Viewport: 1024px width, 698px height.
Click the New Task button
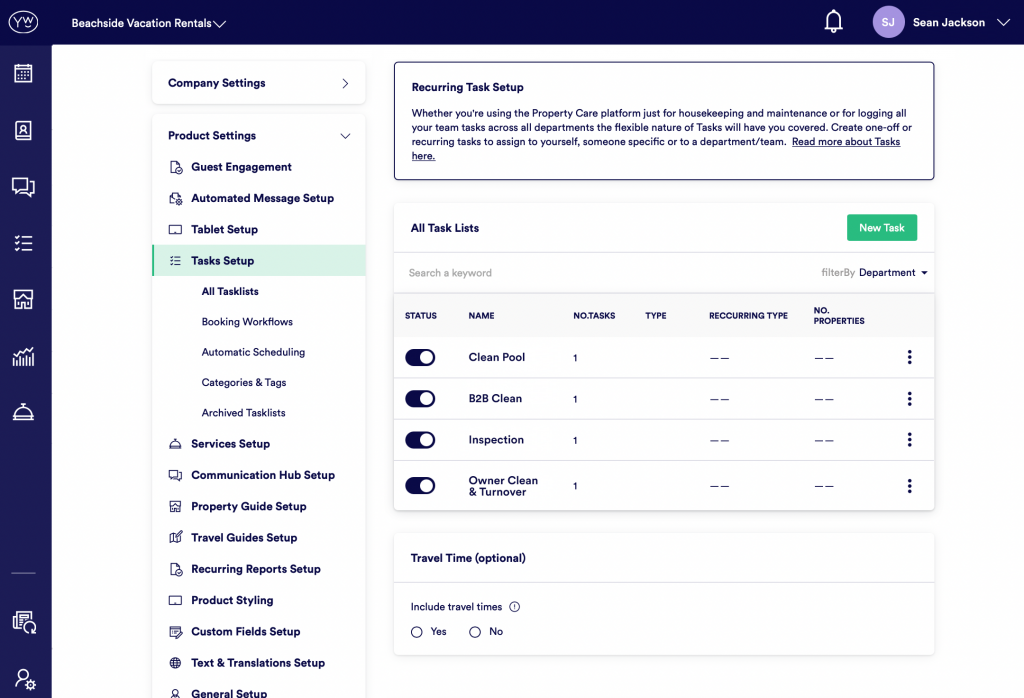881,228
